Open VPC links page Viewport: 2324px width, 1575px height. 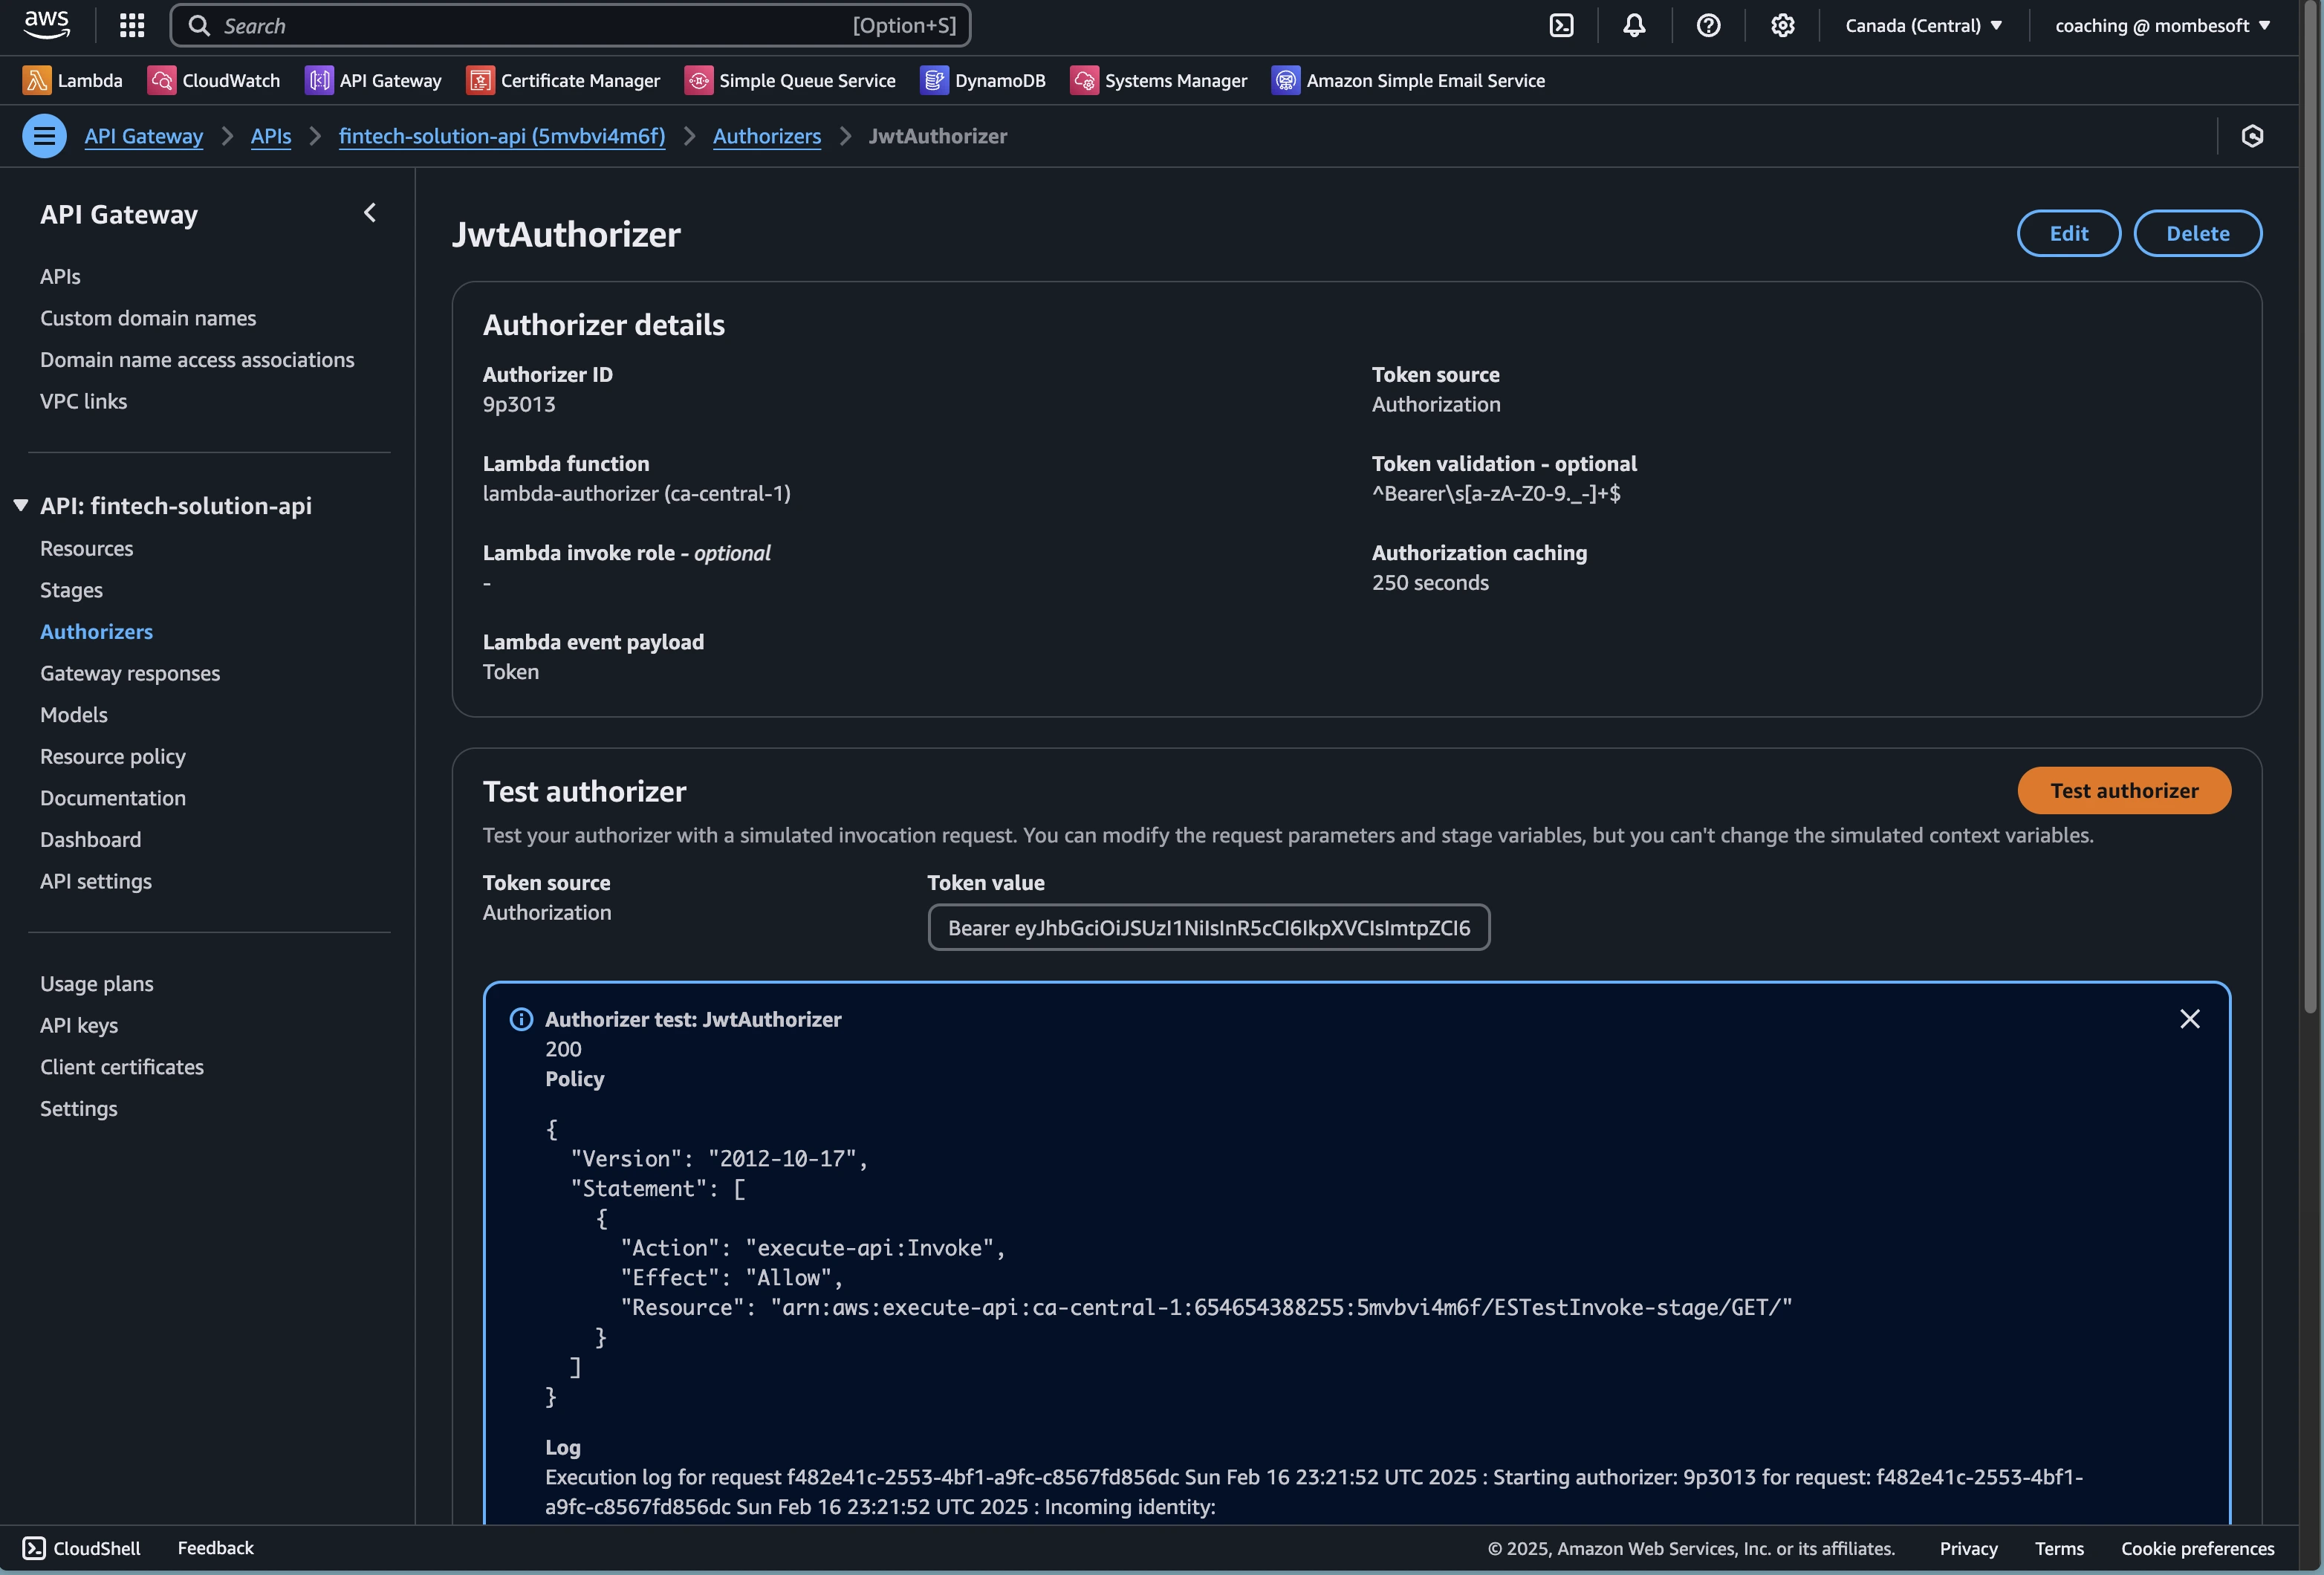tap(83, 401)
